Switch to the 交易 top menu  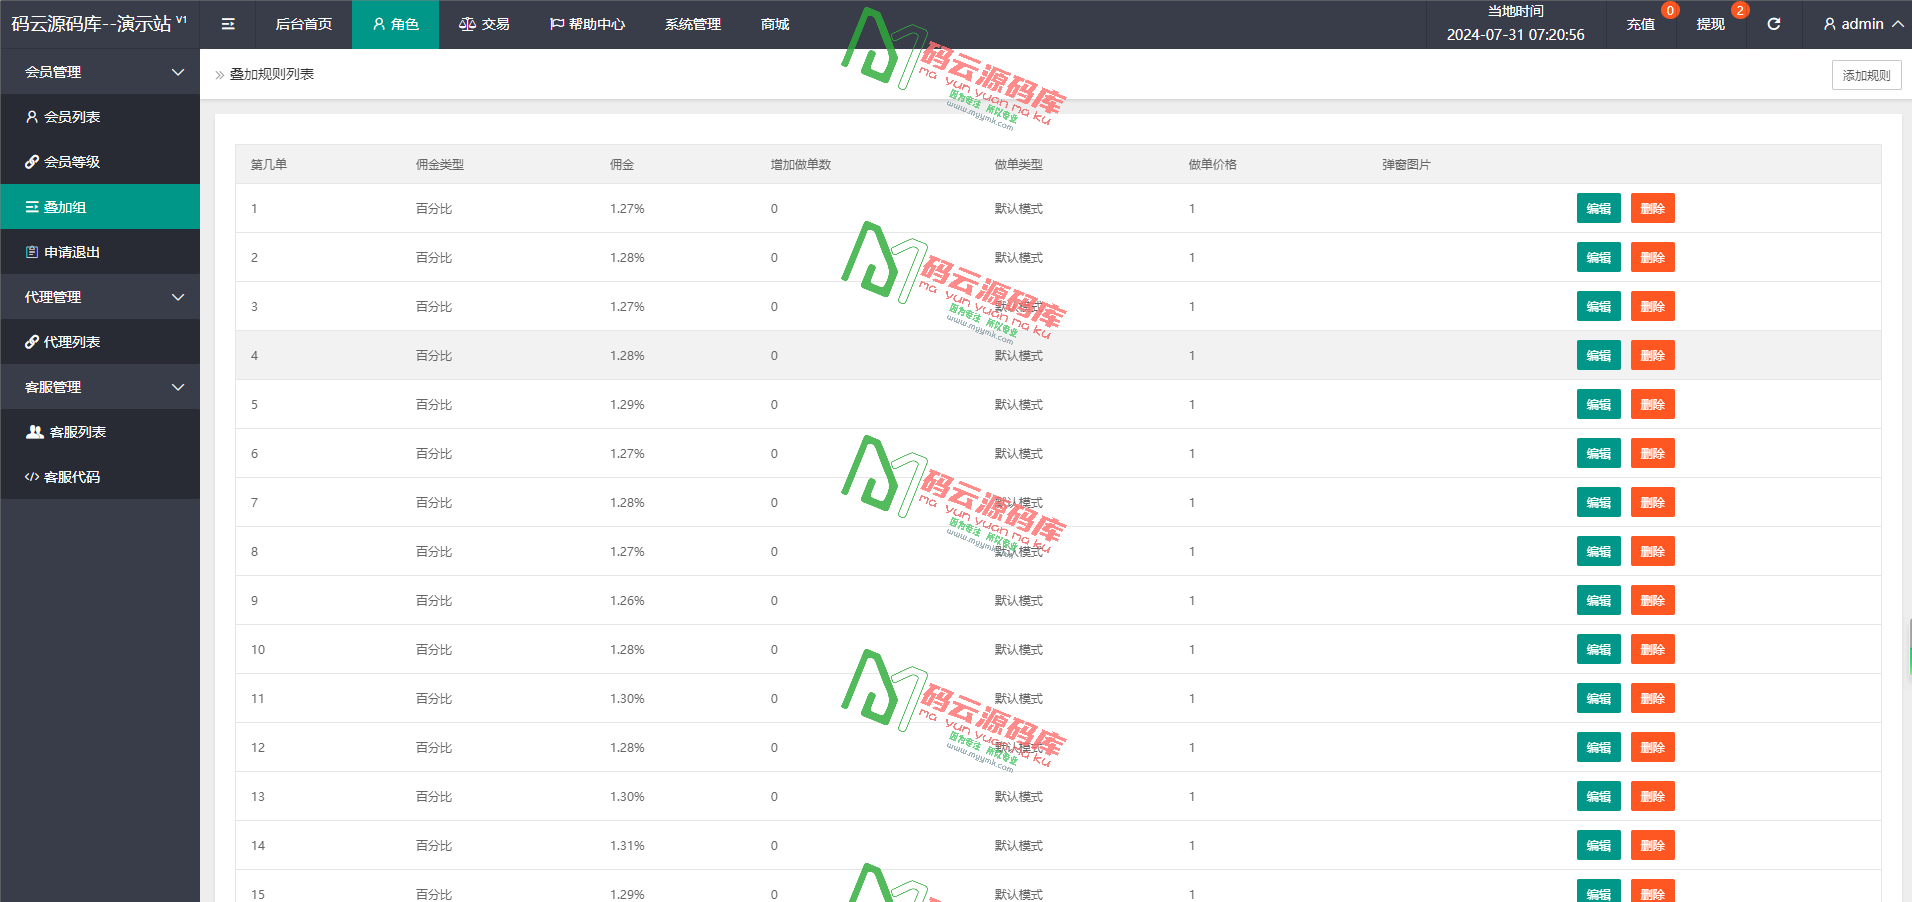(484, 24)
